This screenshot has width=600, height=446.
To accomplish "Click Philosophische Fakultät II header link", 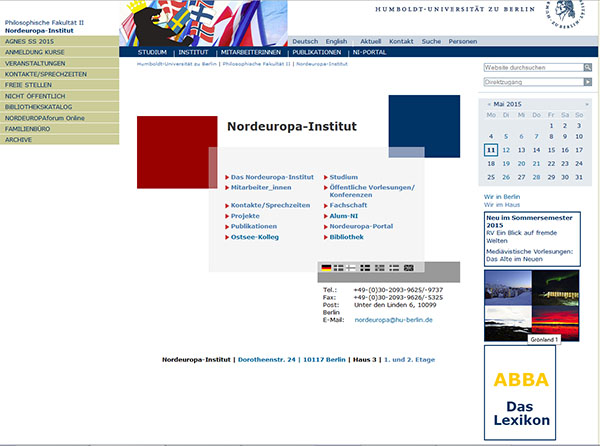I will pos(44,23).
